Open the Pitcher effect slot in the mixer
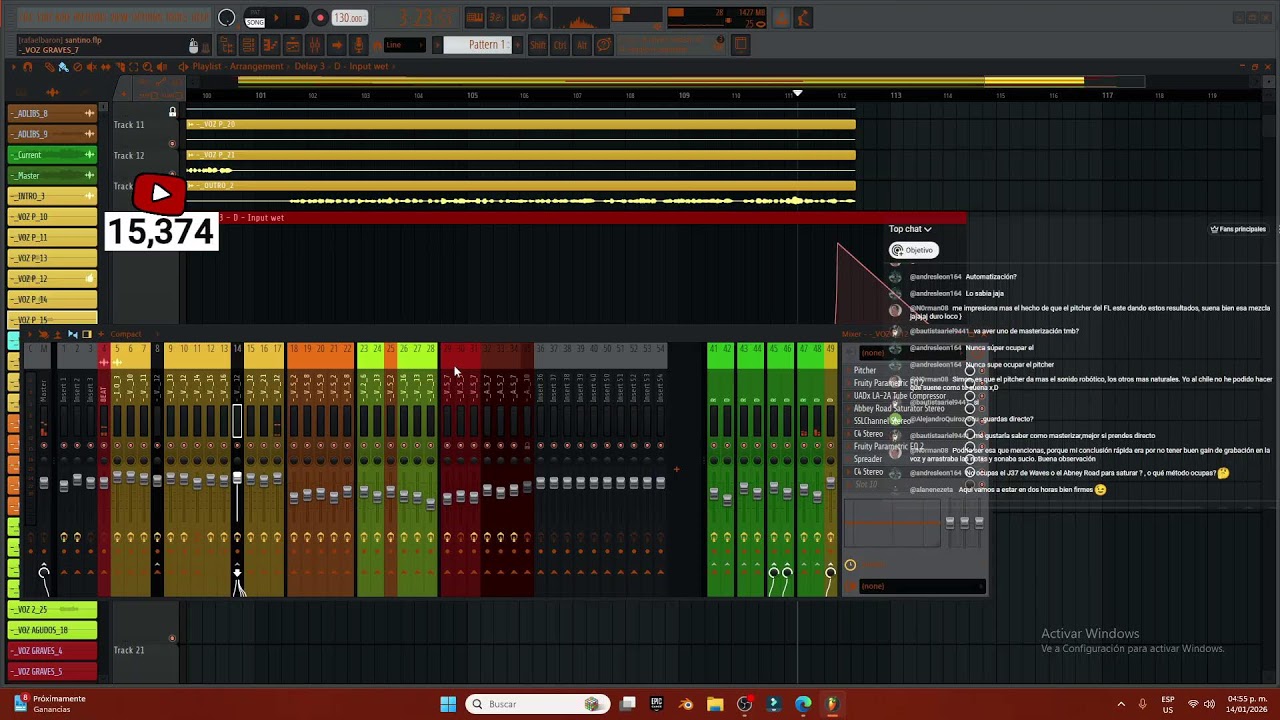Viewport: 1280px width, 720px height. point(866,370)
